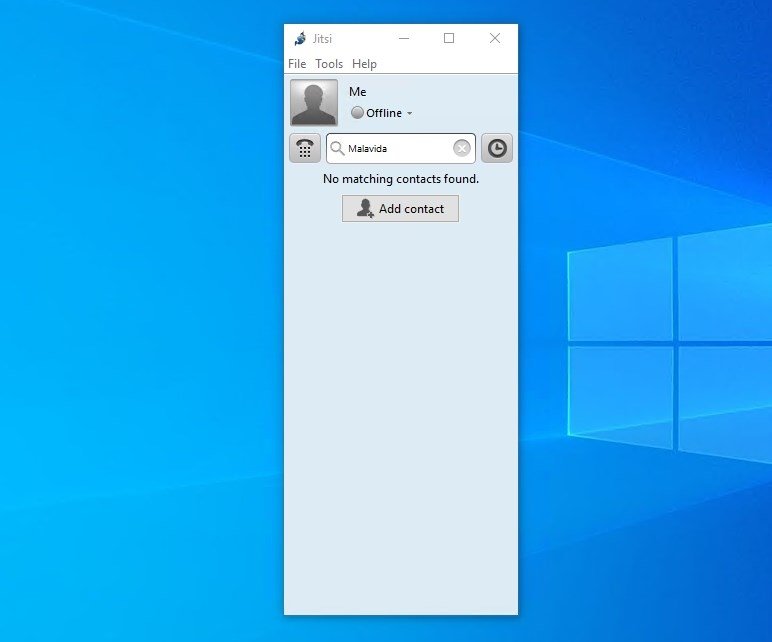Open the Tools menu
772x642 pixels.
pos(329,64)
